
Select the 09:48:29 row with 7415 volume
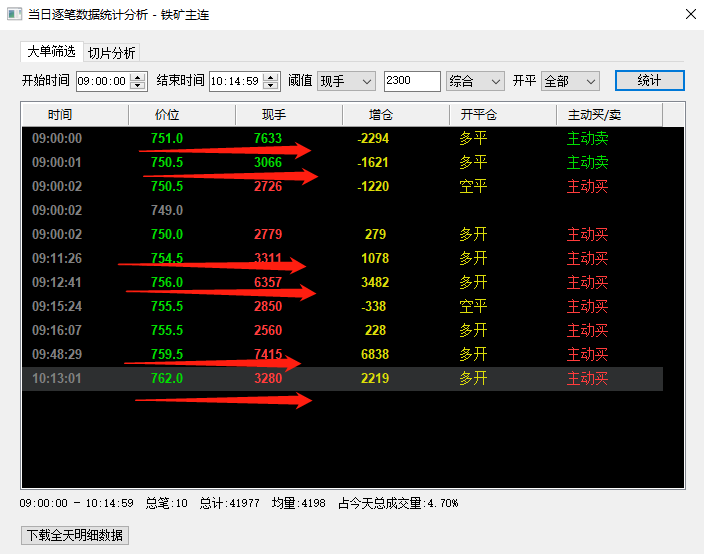(342, 355)
